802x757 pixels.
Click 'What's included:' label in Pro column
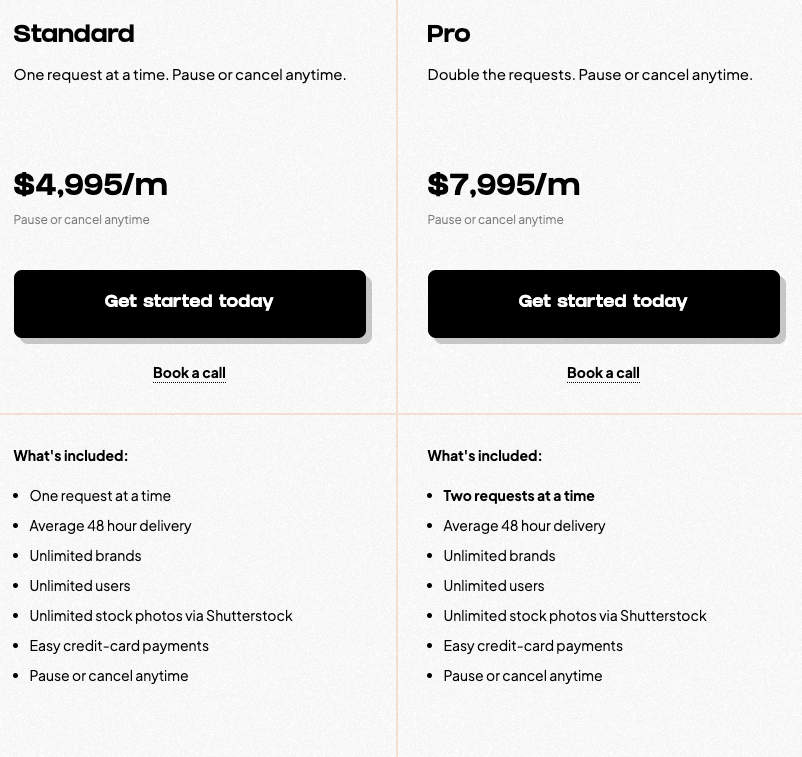pyautogui.click(x=485, y=456)
